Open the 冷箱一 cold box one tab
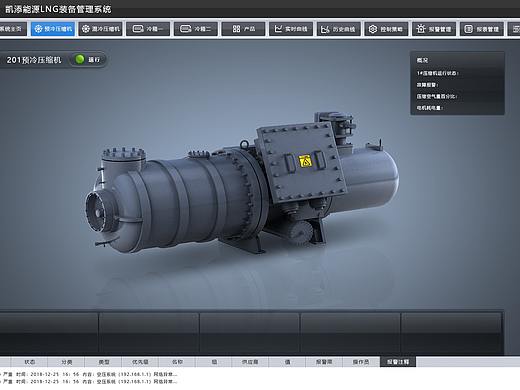The image size is (520, 390). click(148, 29)
